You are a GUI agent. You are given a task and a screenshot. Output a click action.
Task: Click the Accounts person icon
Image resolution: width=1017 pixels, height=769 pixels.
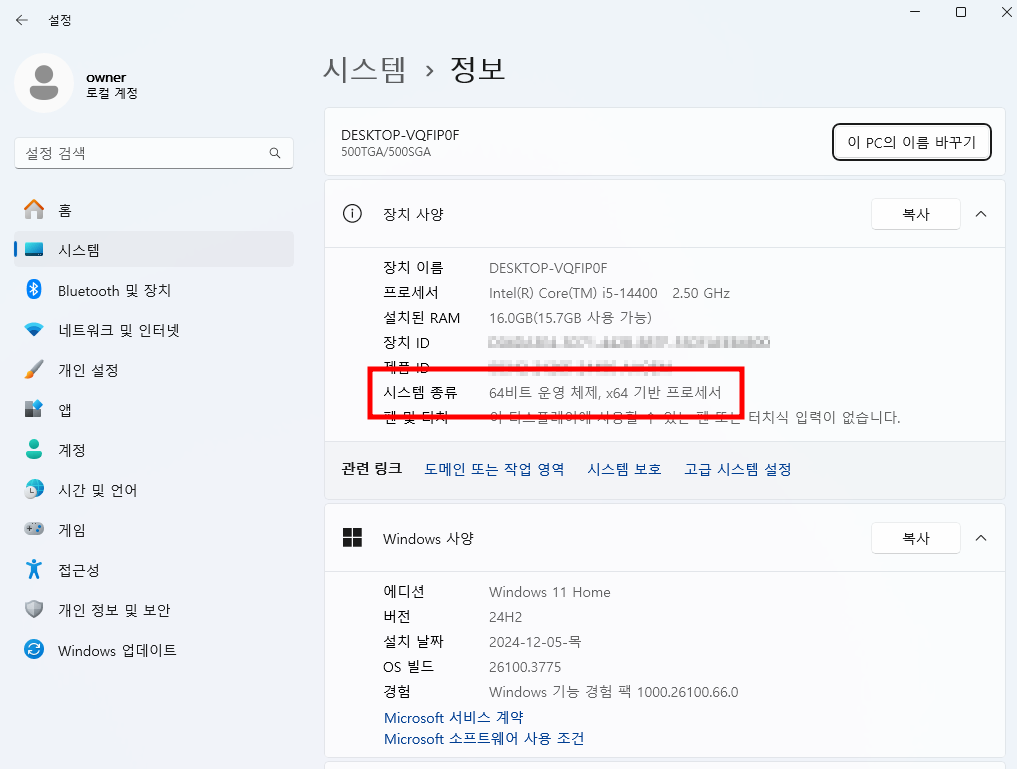click(34, 449)
